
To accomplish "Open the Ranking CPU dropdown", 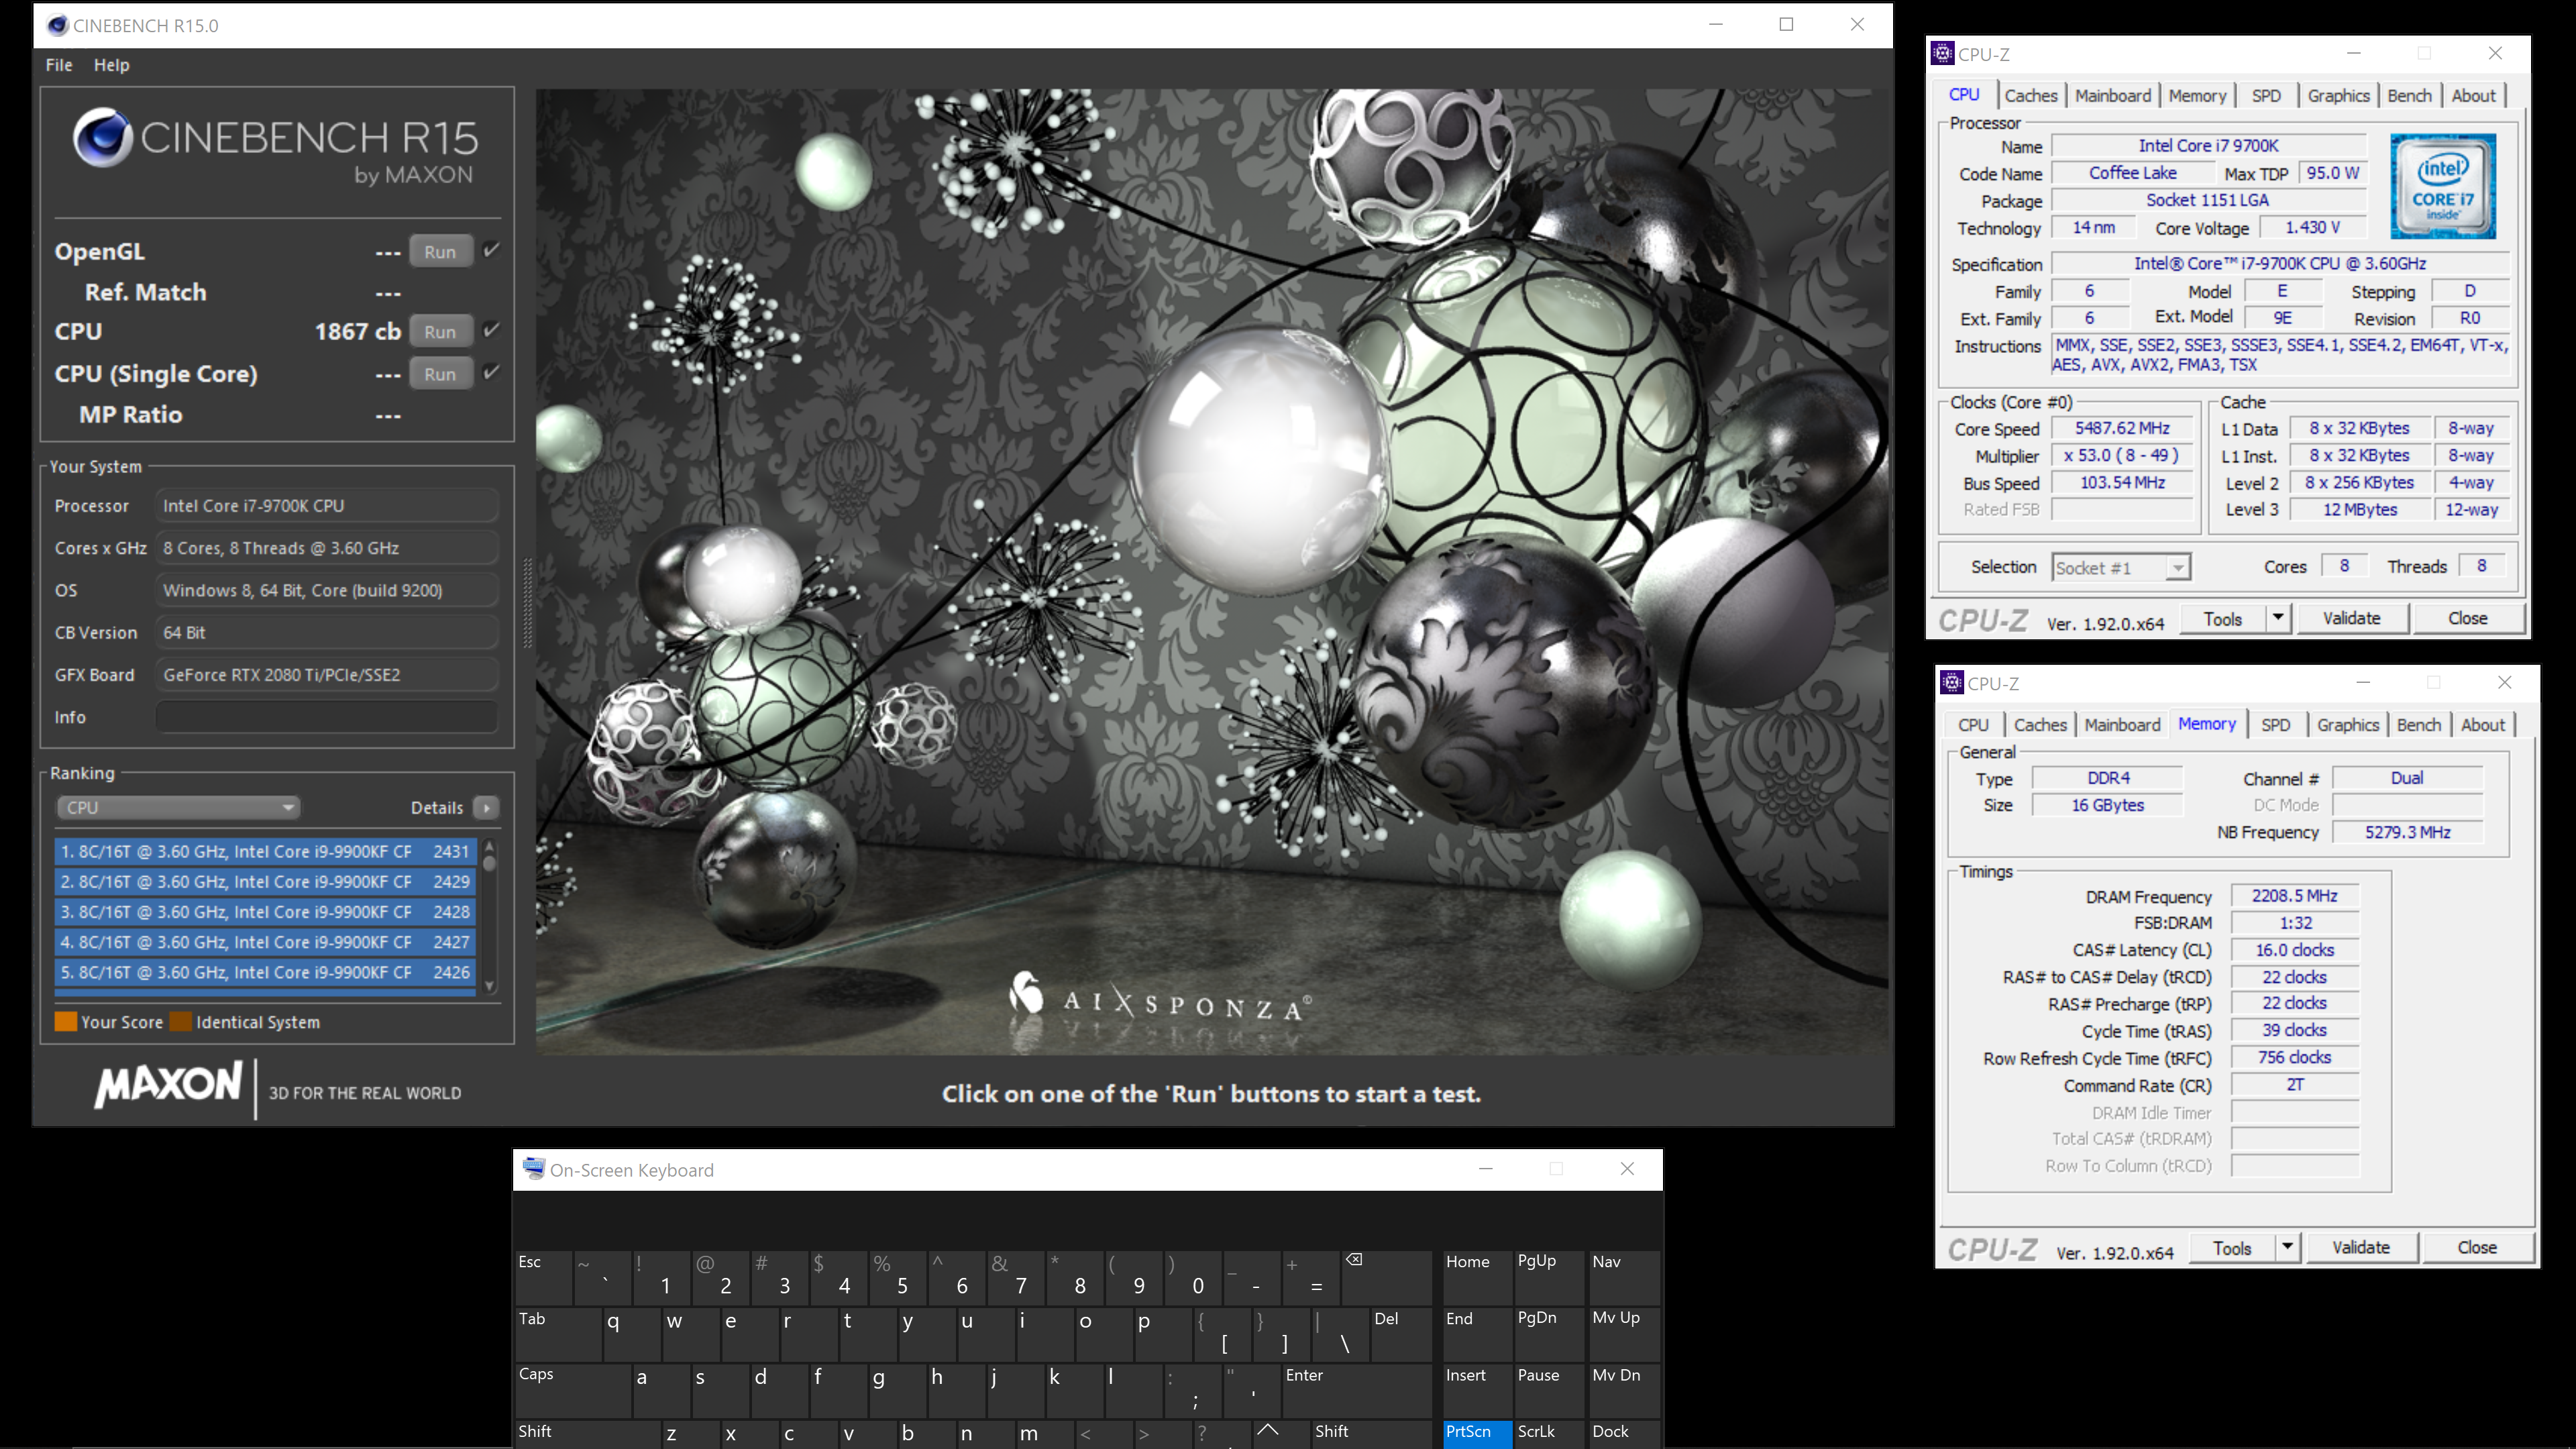I will (178, 807).
